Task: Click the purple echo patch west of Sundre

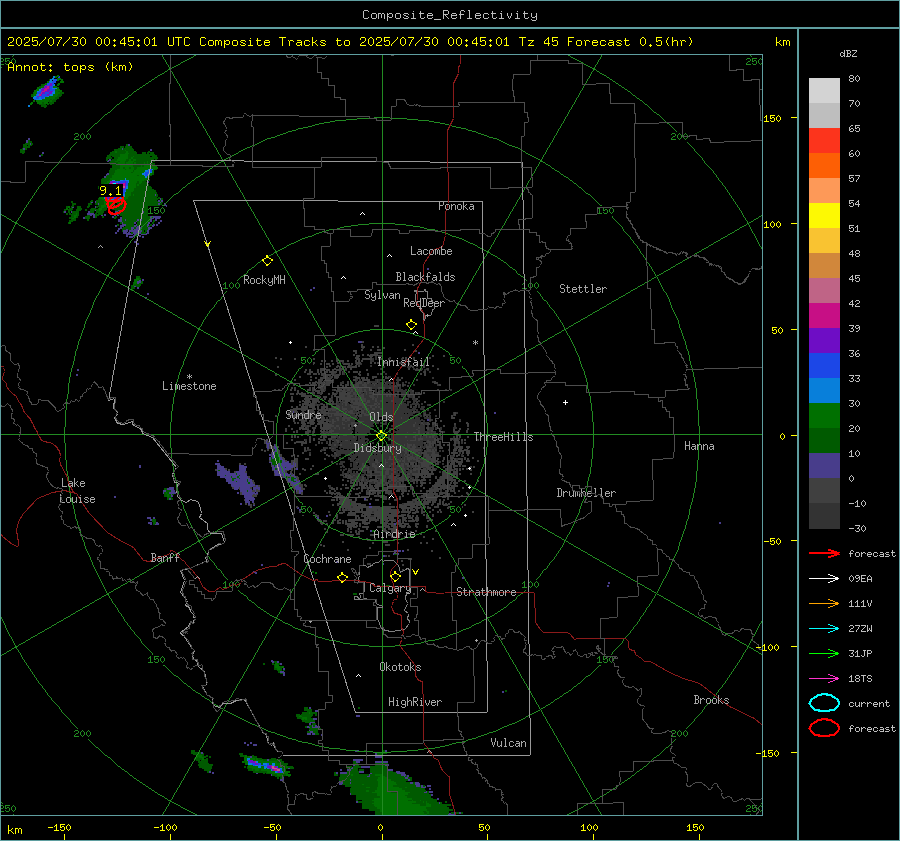Action: coord(238,481)
